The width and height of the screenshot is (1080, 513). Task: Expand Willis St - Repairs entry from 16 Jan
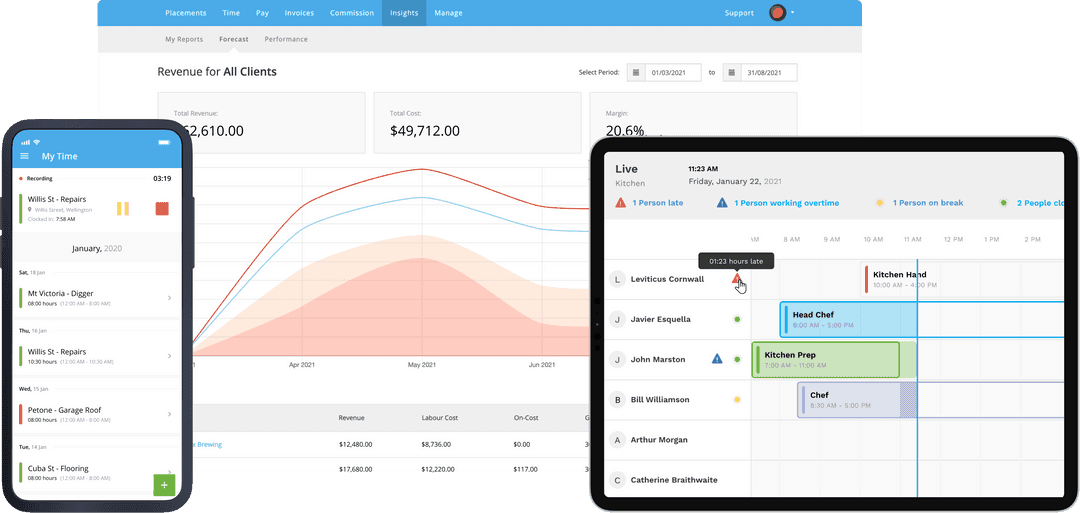[x=168, y=356]
